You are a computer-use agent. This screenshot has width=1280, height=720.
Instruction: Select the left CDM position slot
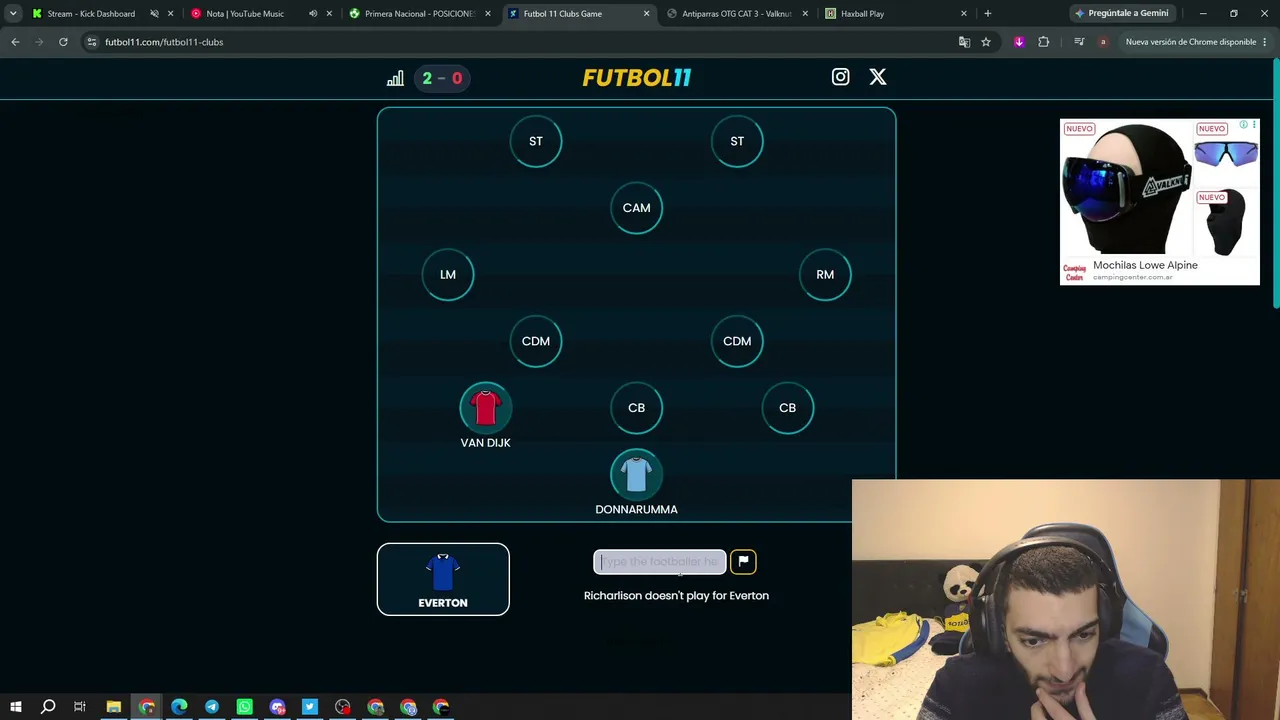click(536, 341)
